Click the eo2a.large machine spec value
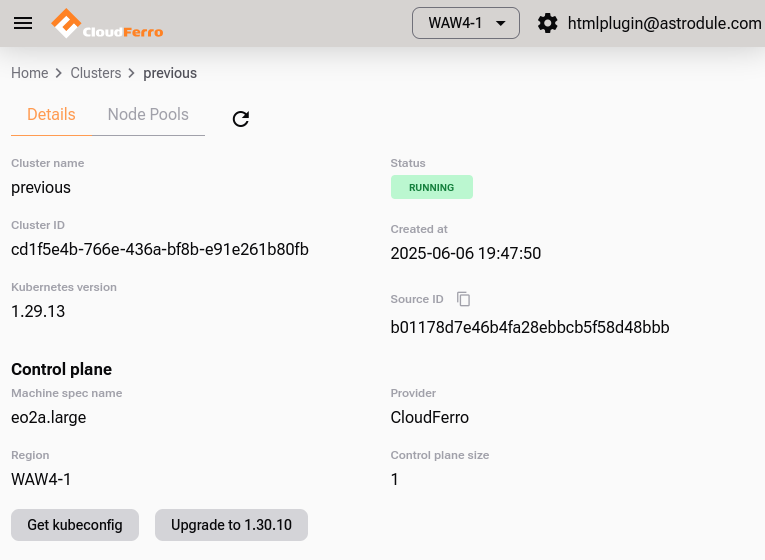 click(48, 417)
